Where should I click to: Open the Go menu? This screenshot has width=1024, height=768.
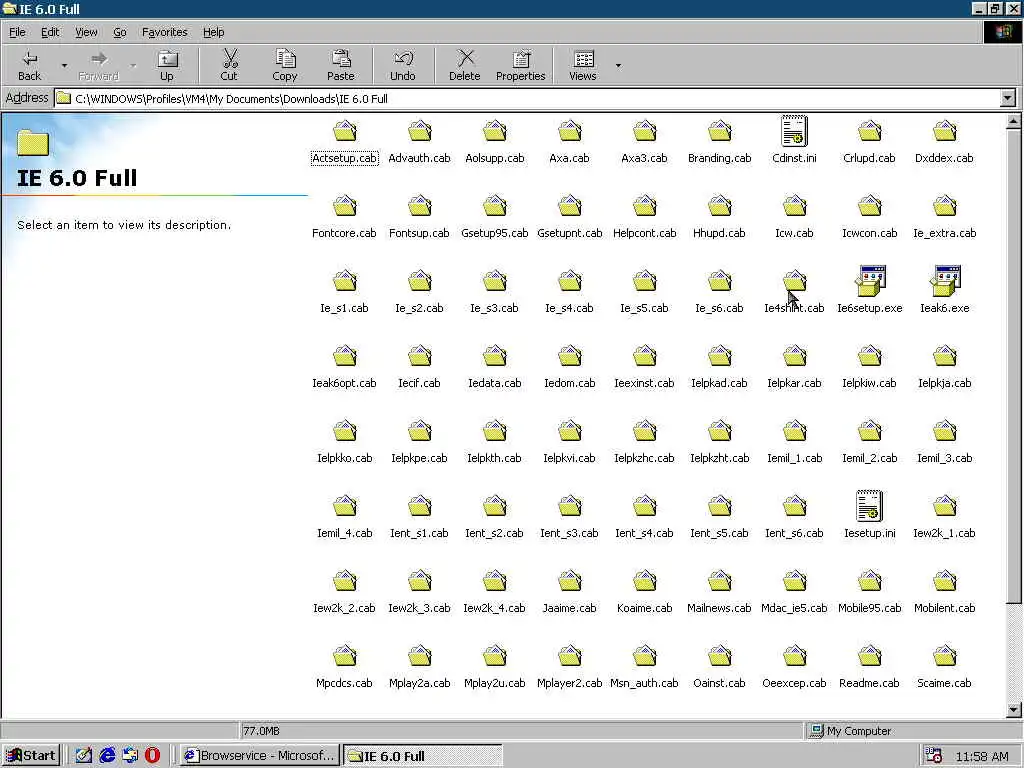(120, 32)
